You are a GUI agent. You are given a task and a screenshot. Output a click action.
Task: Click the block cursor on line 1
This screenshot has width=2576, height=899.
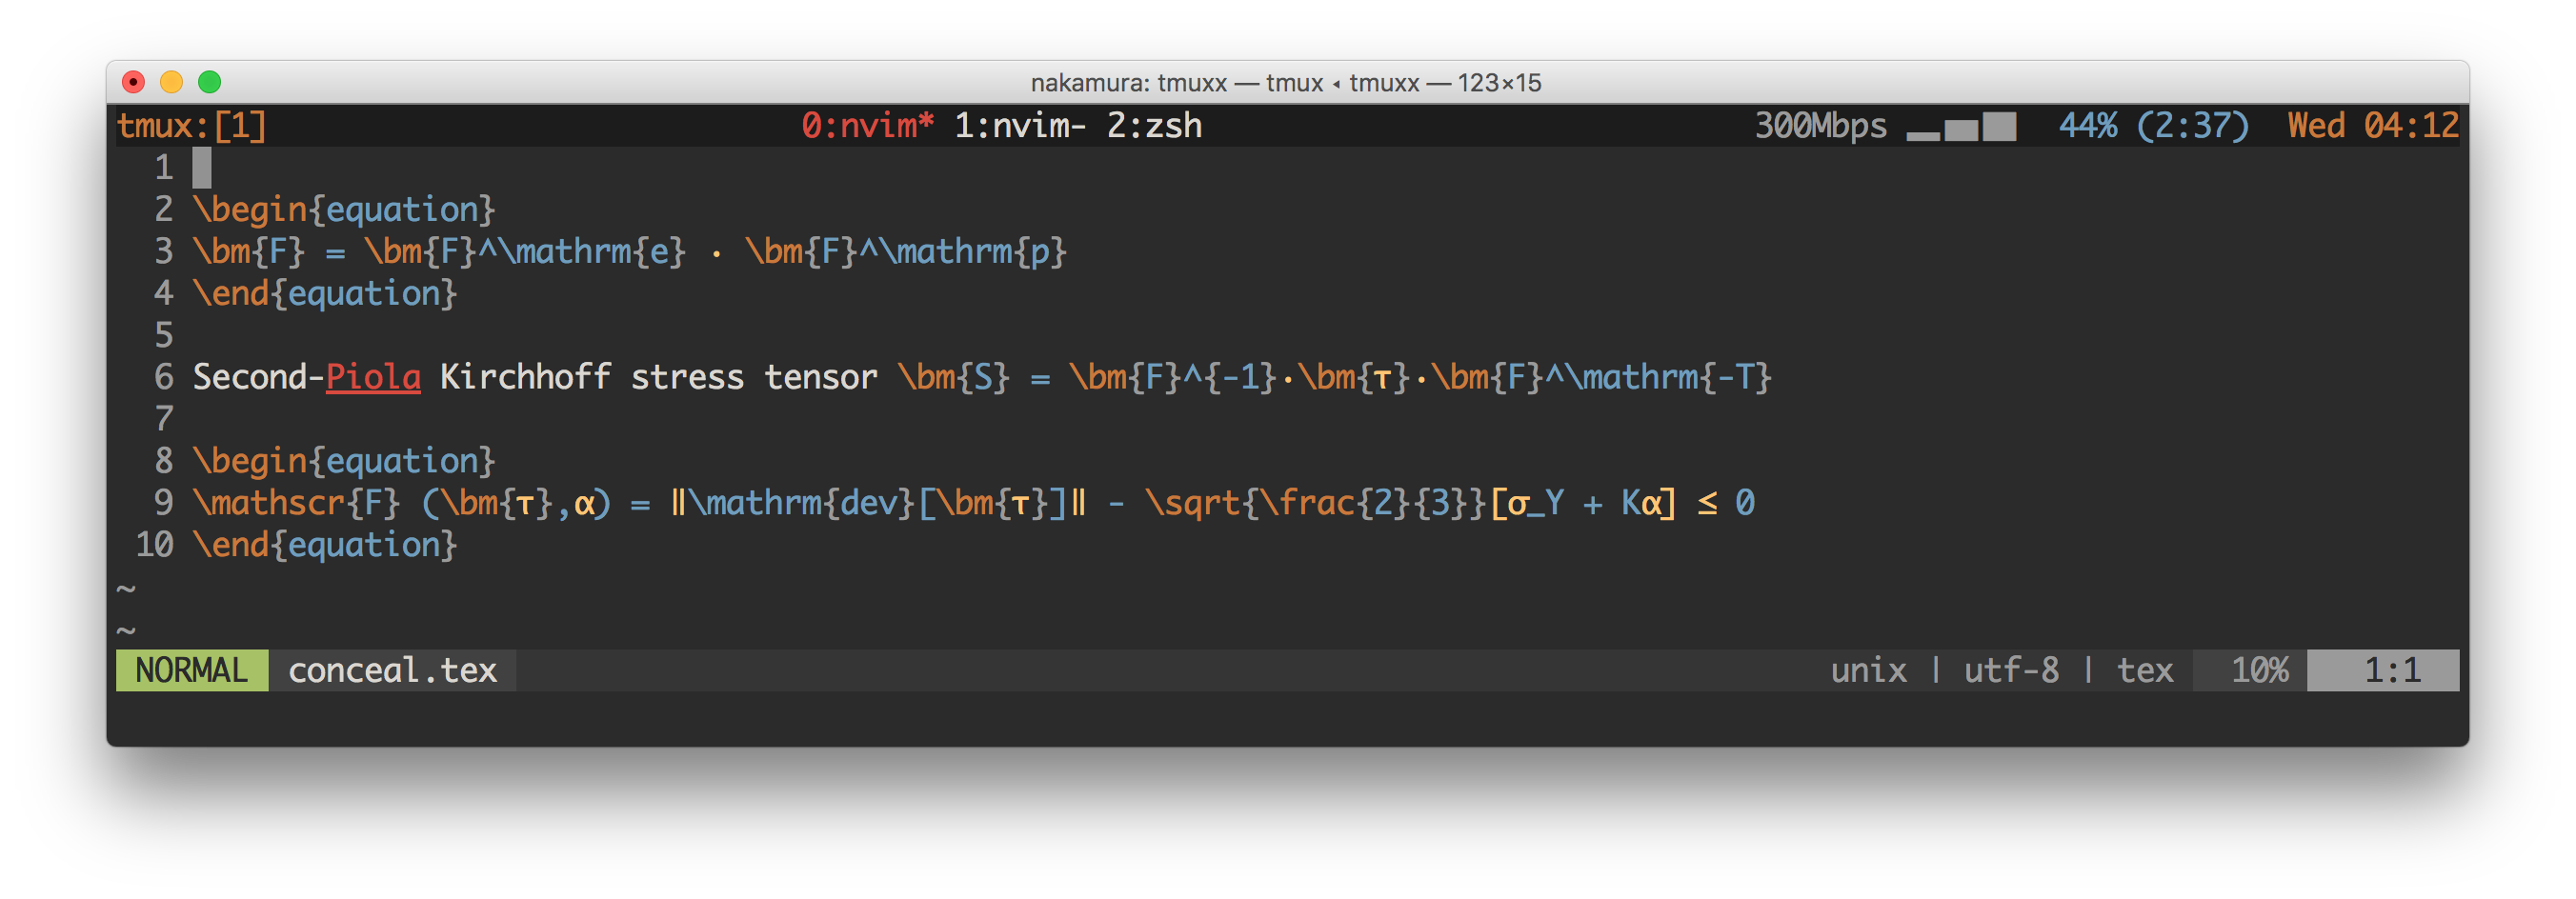pos(202,168)
